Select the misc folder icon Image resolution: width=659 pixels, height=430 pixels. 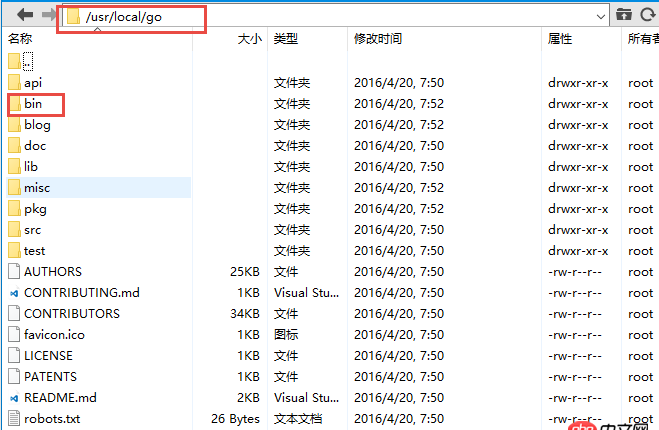tap(14, 187)
